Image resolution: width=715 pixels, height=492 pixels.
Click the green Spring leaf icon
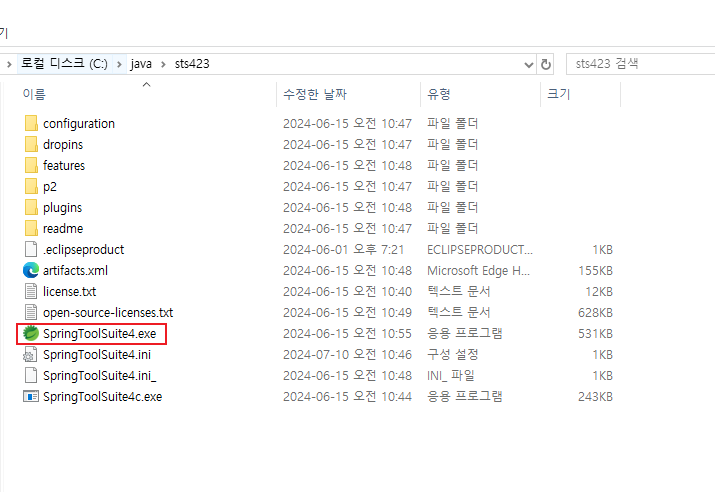31,333
